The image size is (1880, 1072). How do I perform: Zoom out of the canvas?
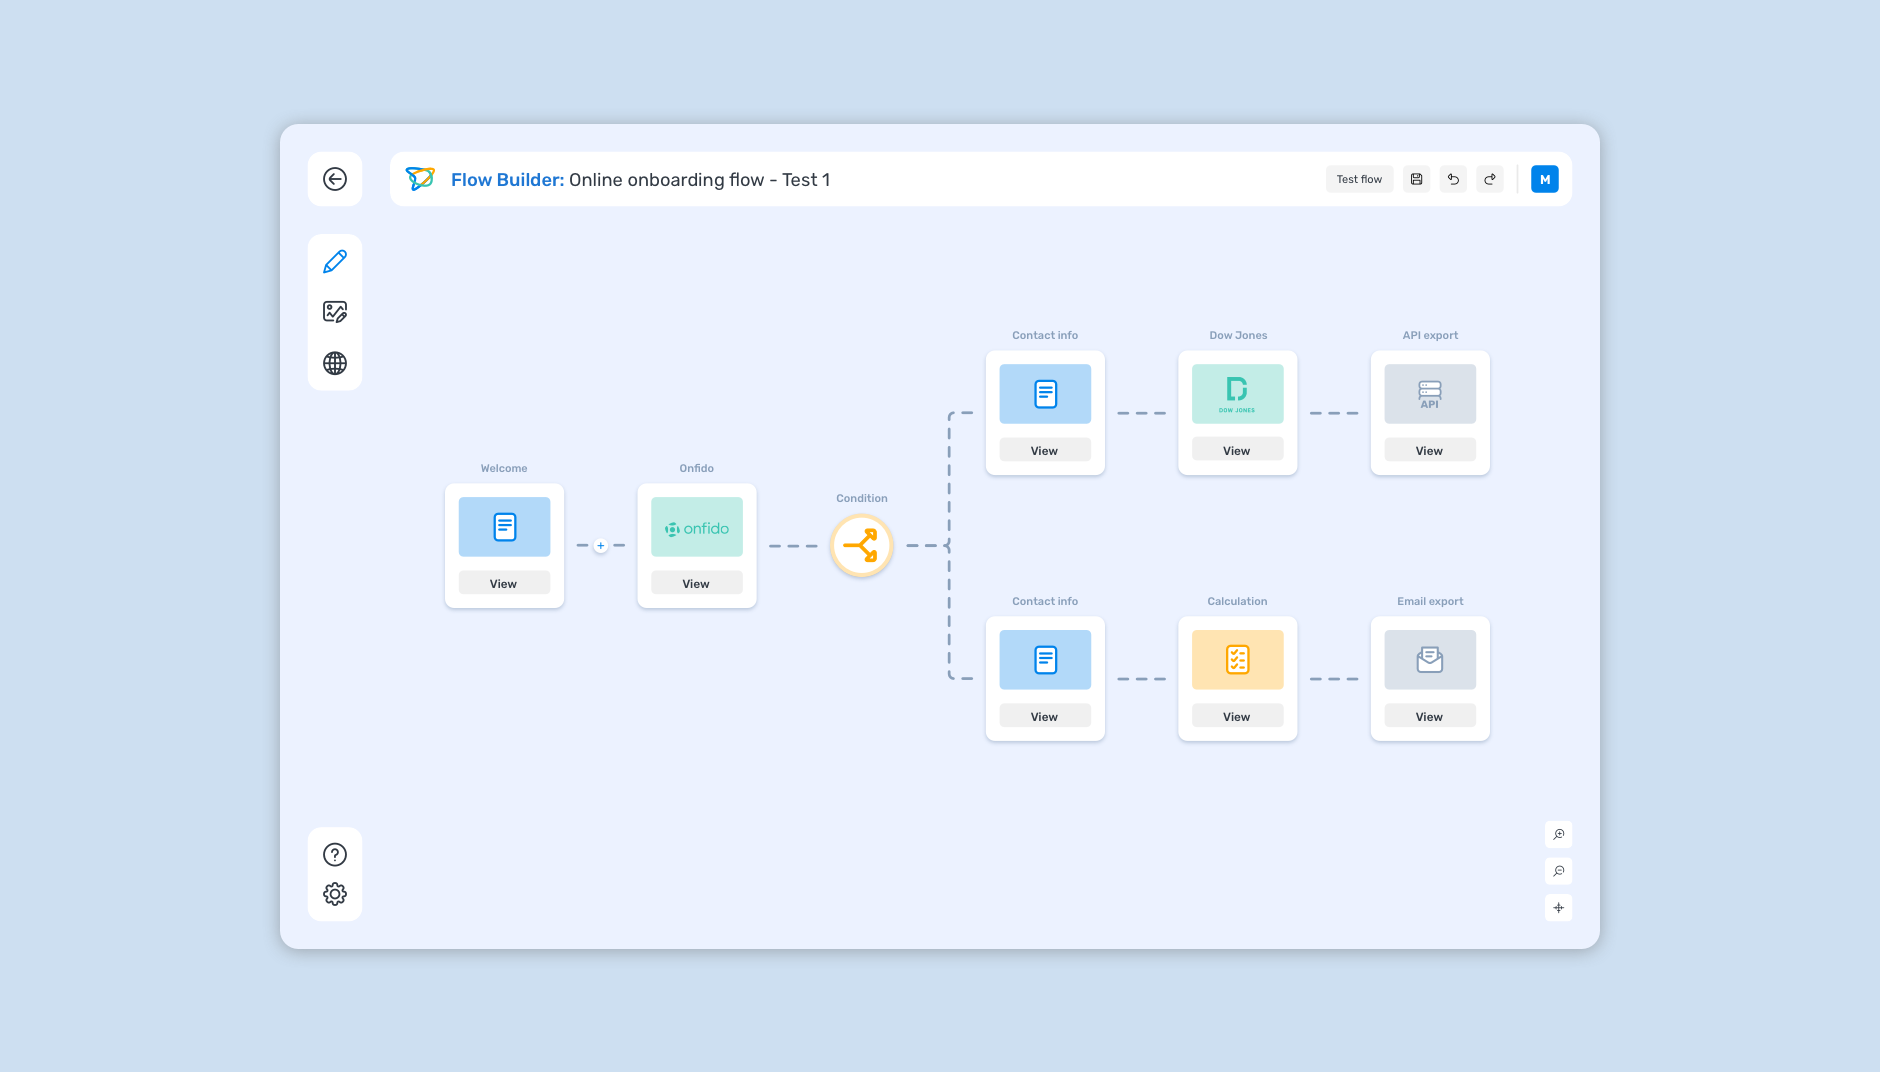tap(1559, 871)
